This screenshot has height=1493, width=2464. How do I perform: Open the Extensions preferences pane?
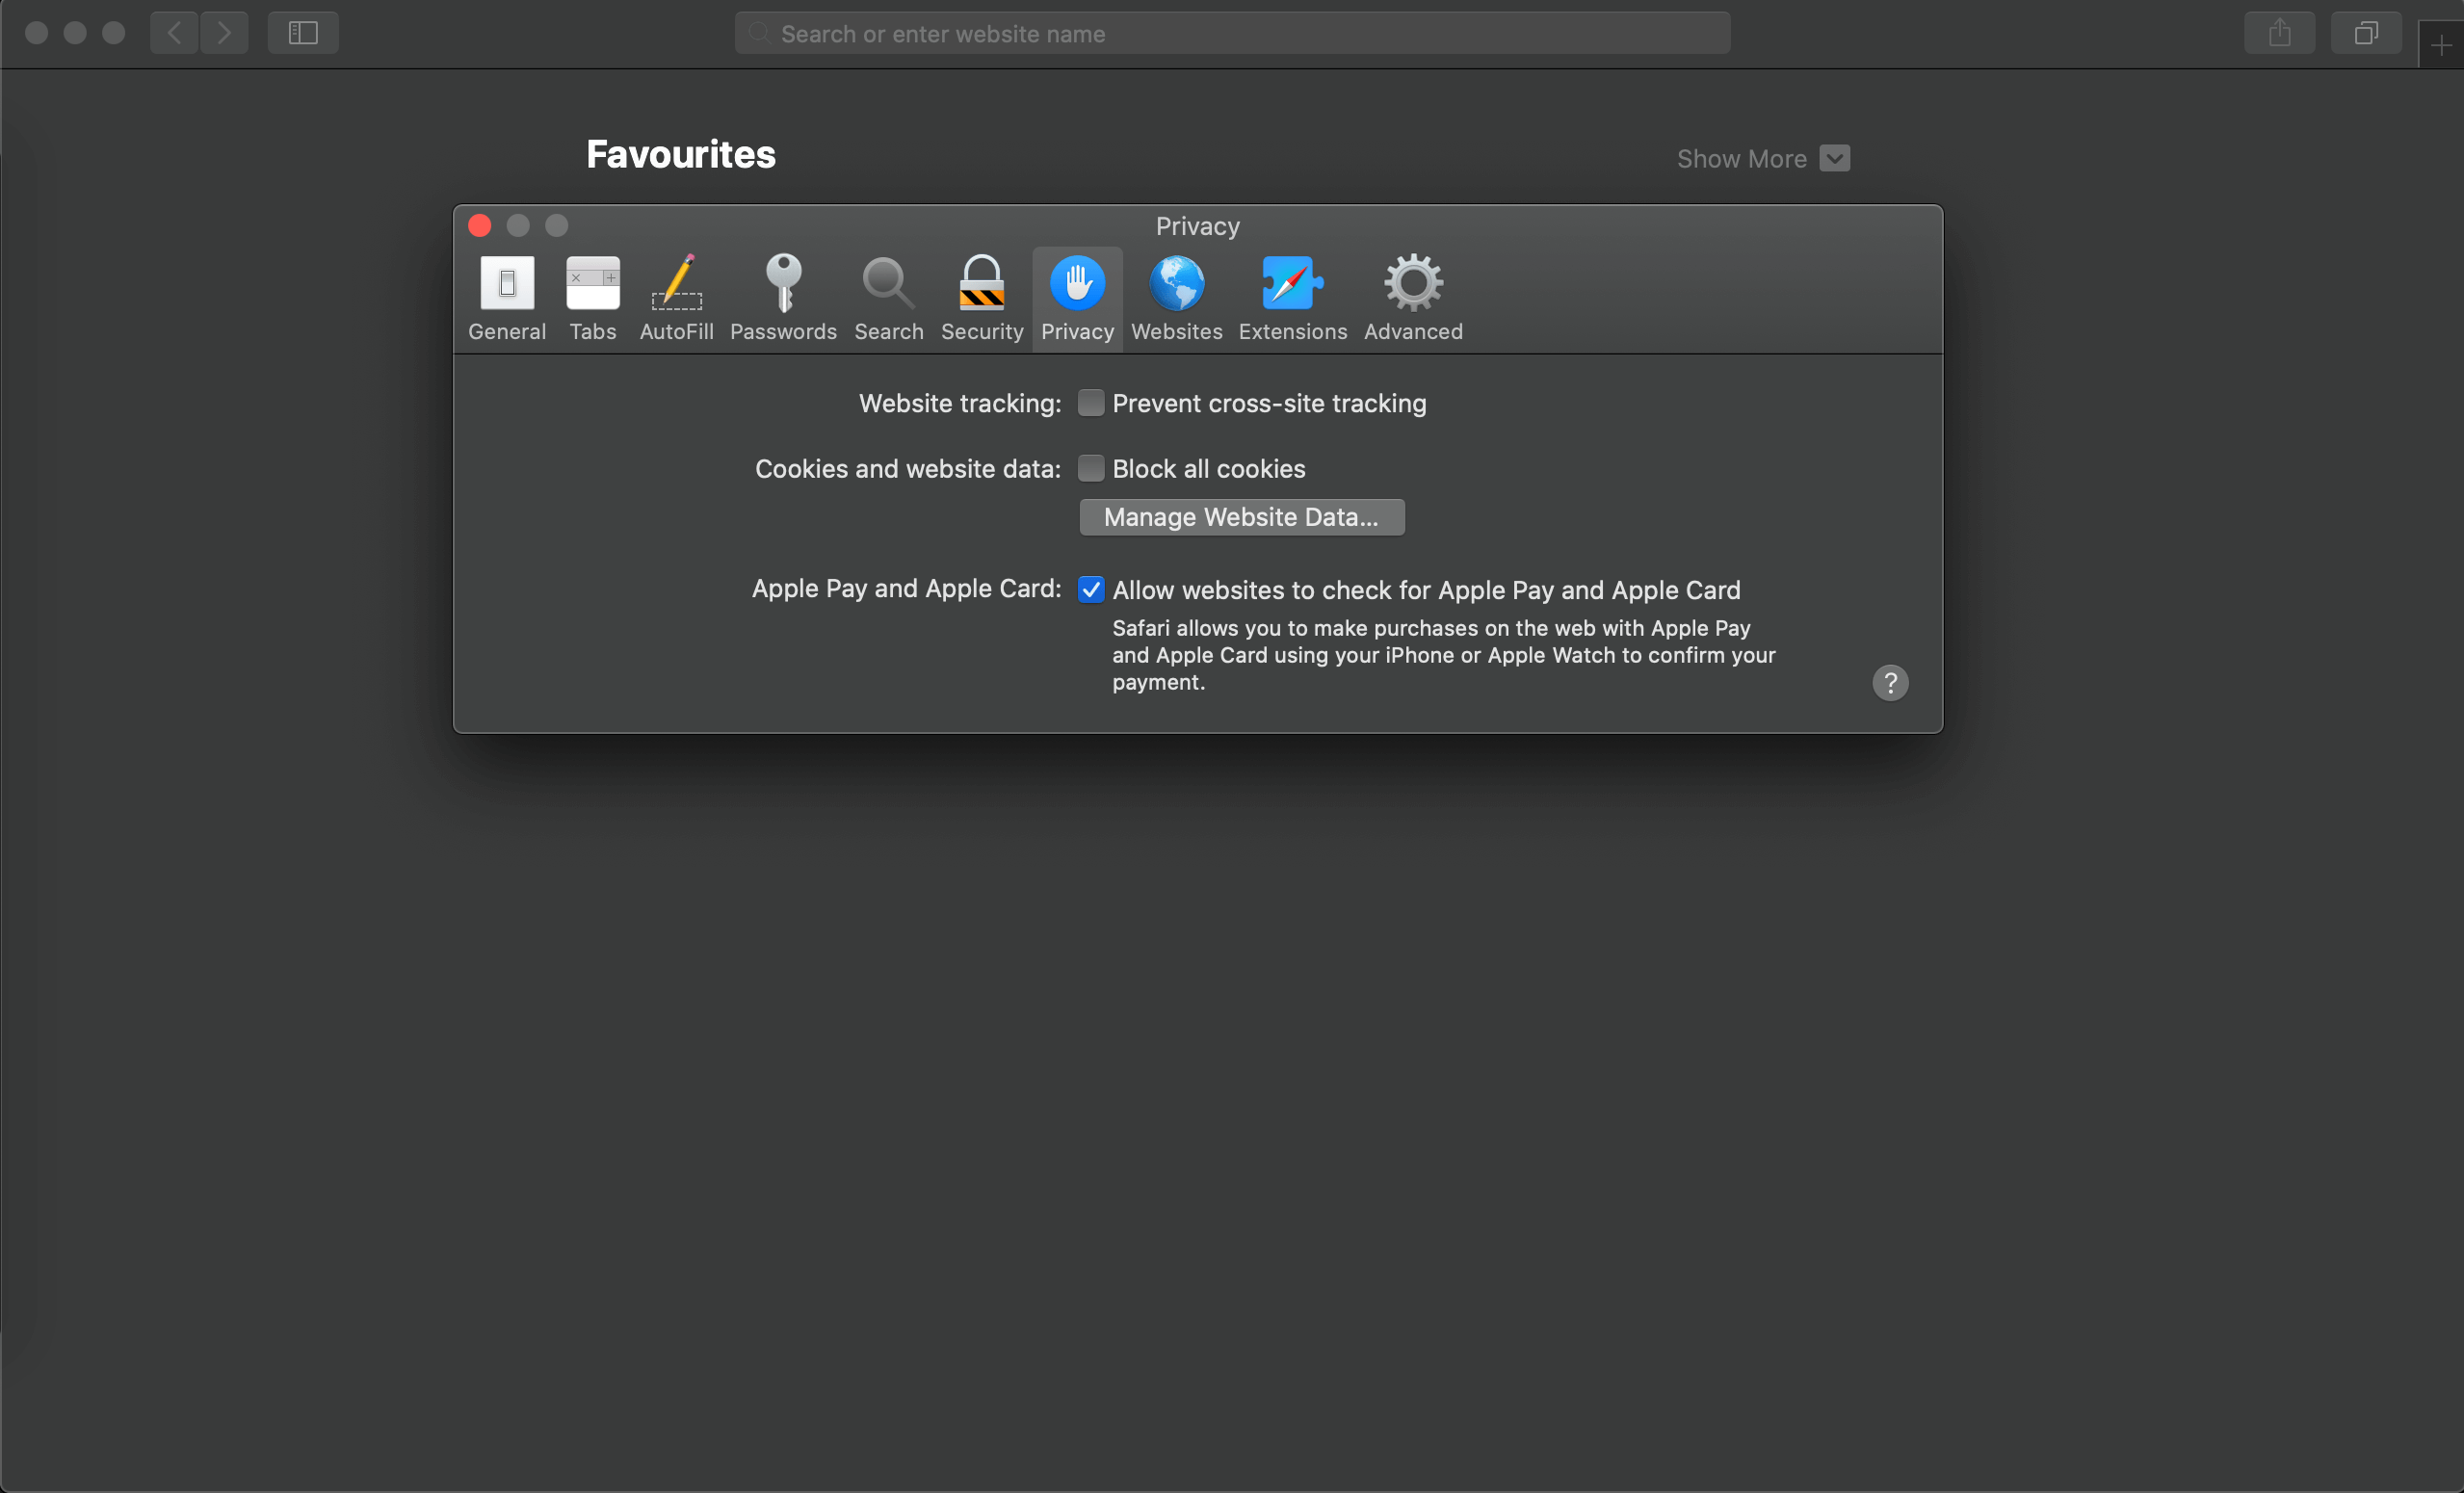coord(1293,298)
